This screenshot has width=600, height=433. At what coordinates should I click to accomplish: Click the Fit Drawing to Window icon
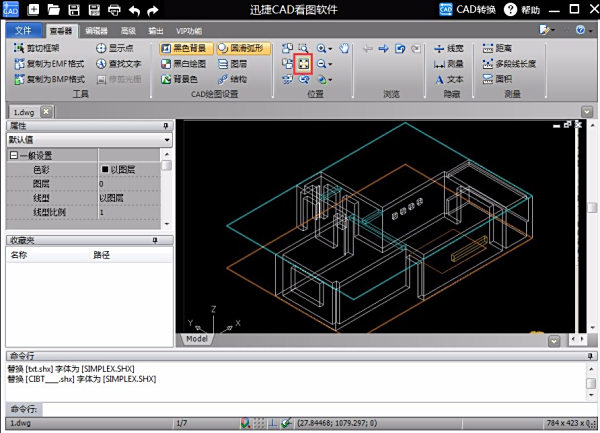tap(303, 64)
